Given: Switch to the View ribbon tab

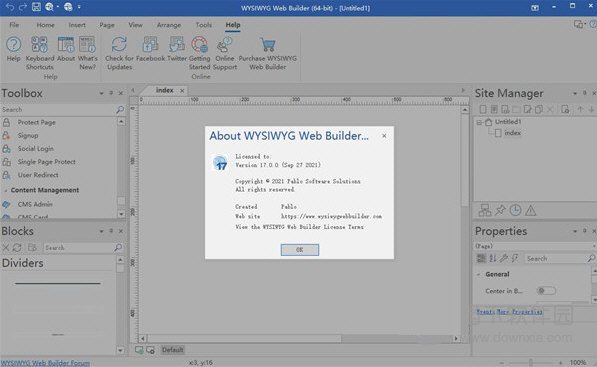Looking at the screenshot, I should 135,25.
